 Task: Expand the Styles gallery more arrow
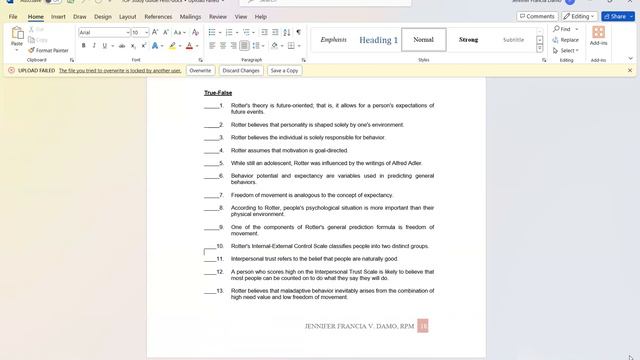540,48
